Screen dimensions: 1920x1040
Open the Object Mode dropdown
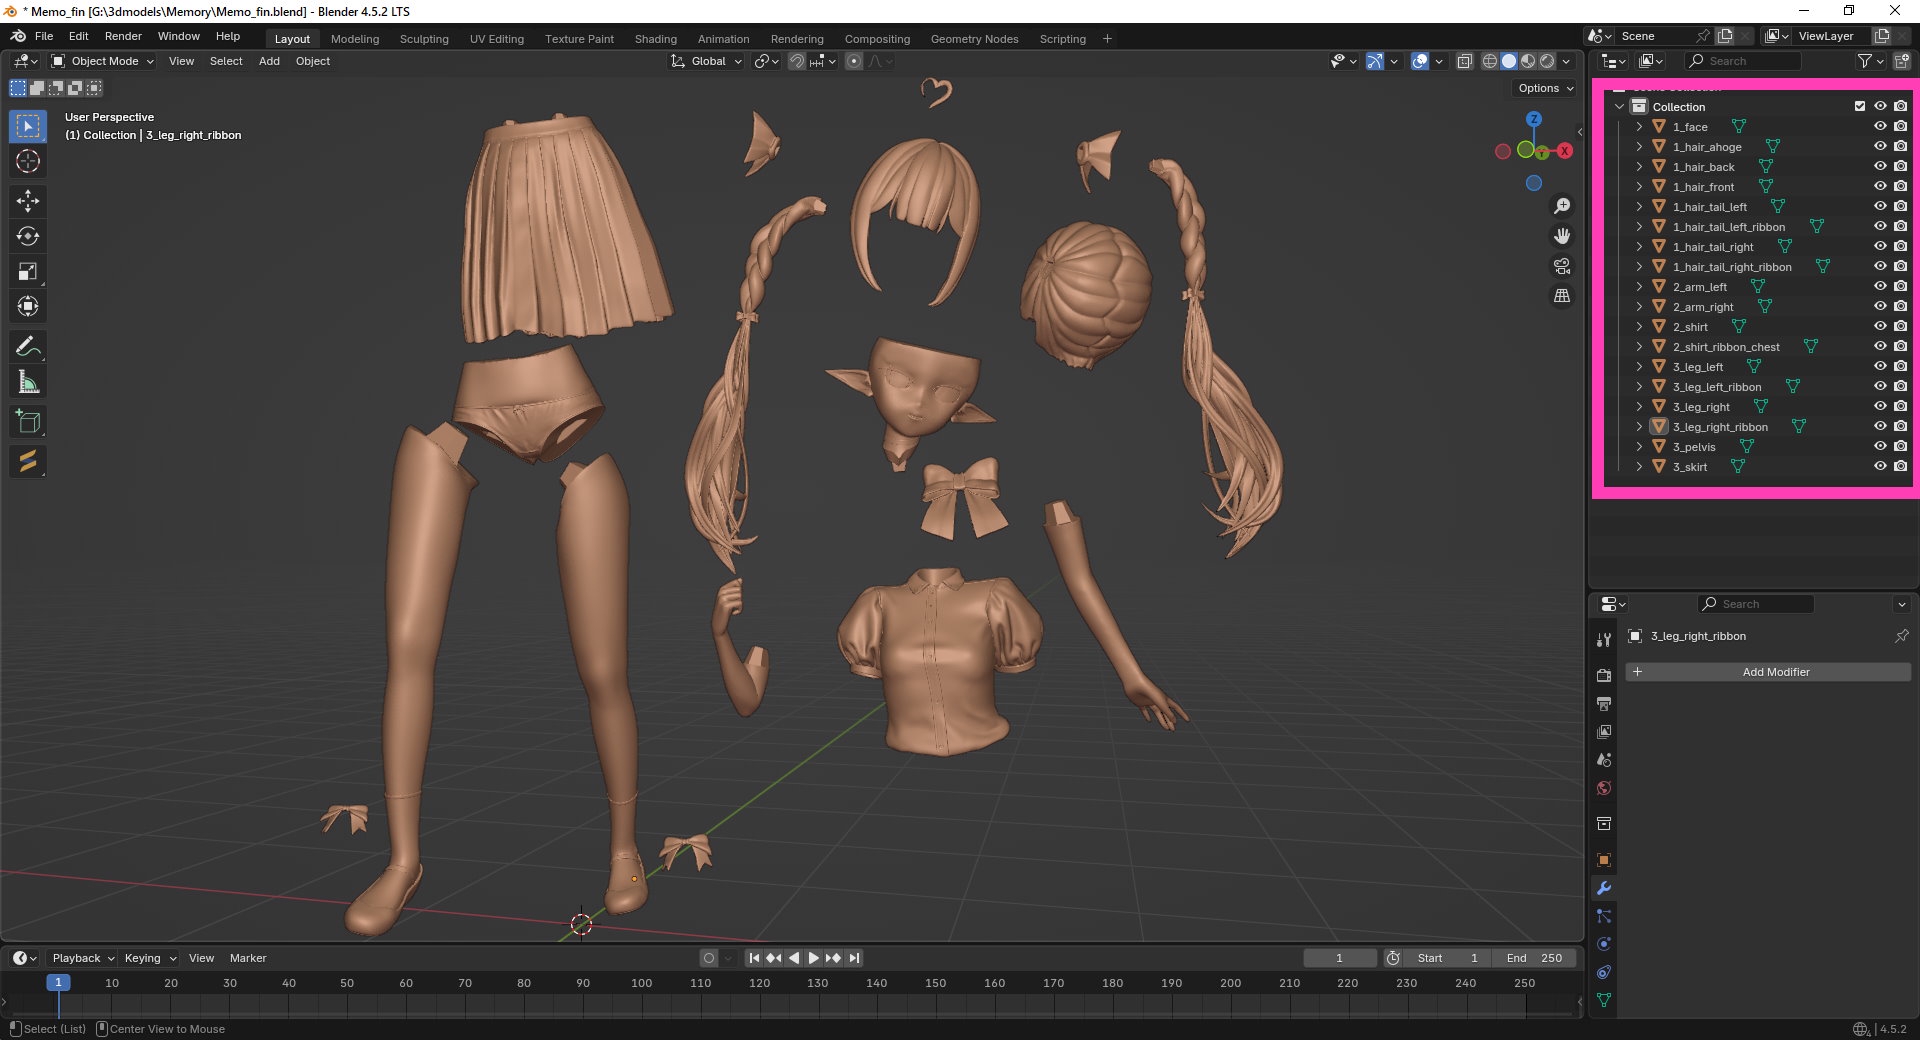pyautogui.click(x=103, y=61)
